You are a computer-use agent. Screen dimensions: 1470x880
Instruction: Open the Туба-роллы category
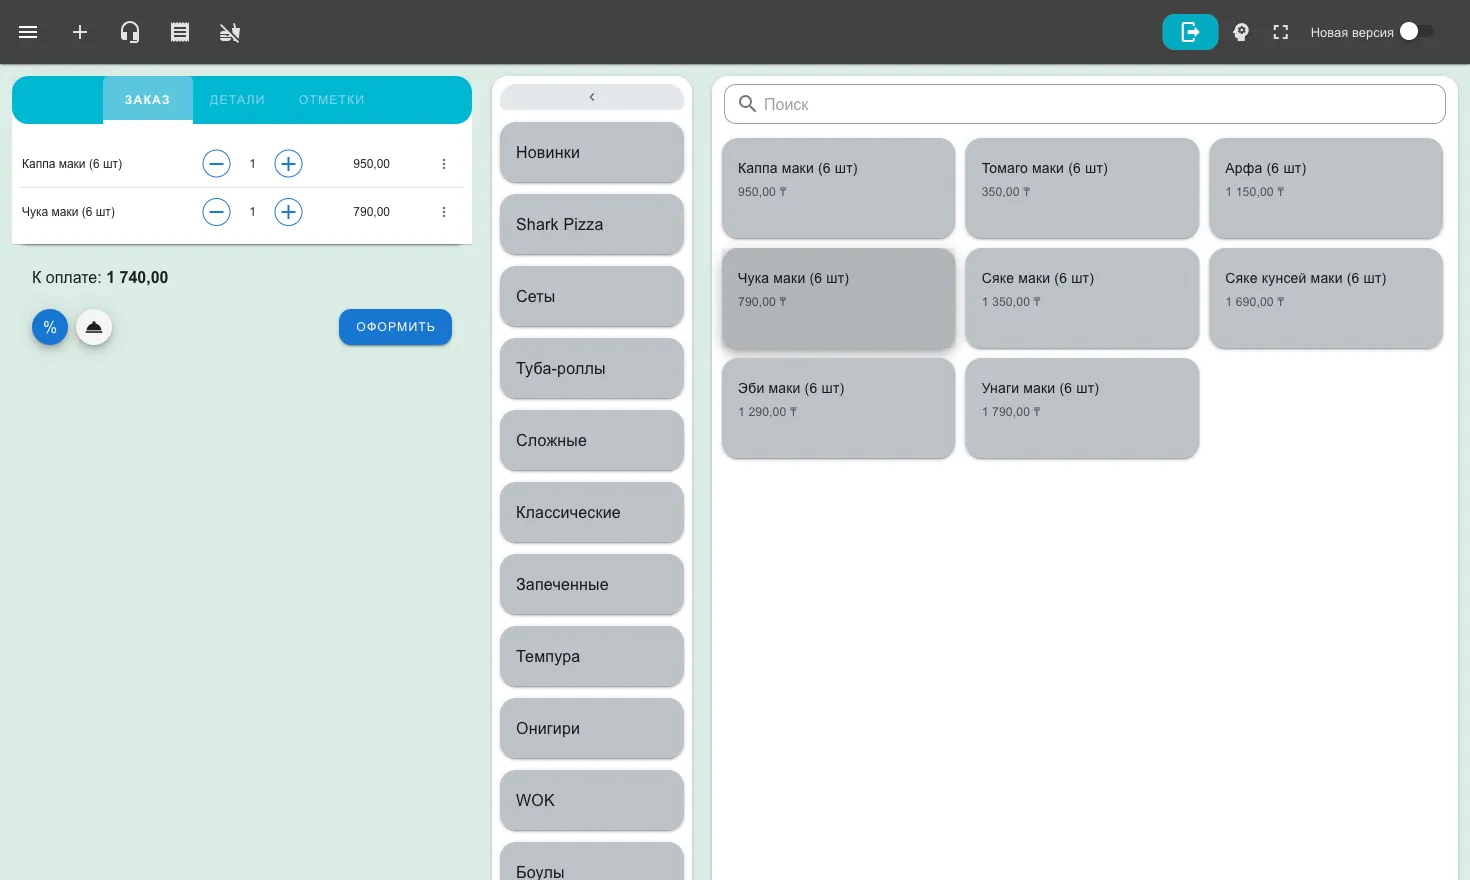[592, 368]
